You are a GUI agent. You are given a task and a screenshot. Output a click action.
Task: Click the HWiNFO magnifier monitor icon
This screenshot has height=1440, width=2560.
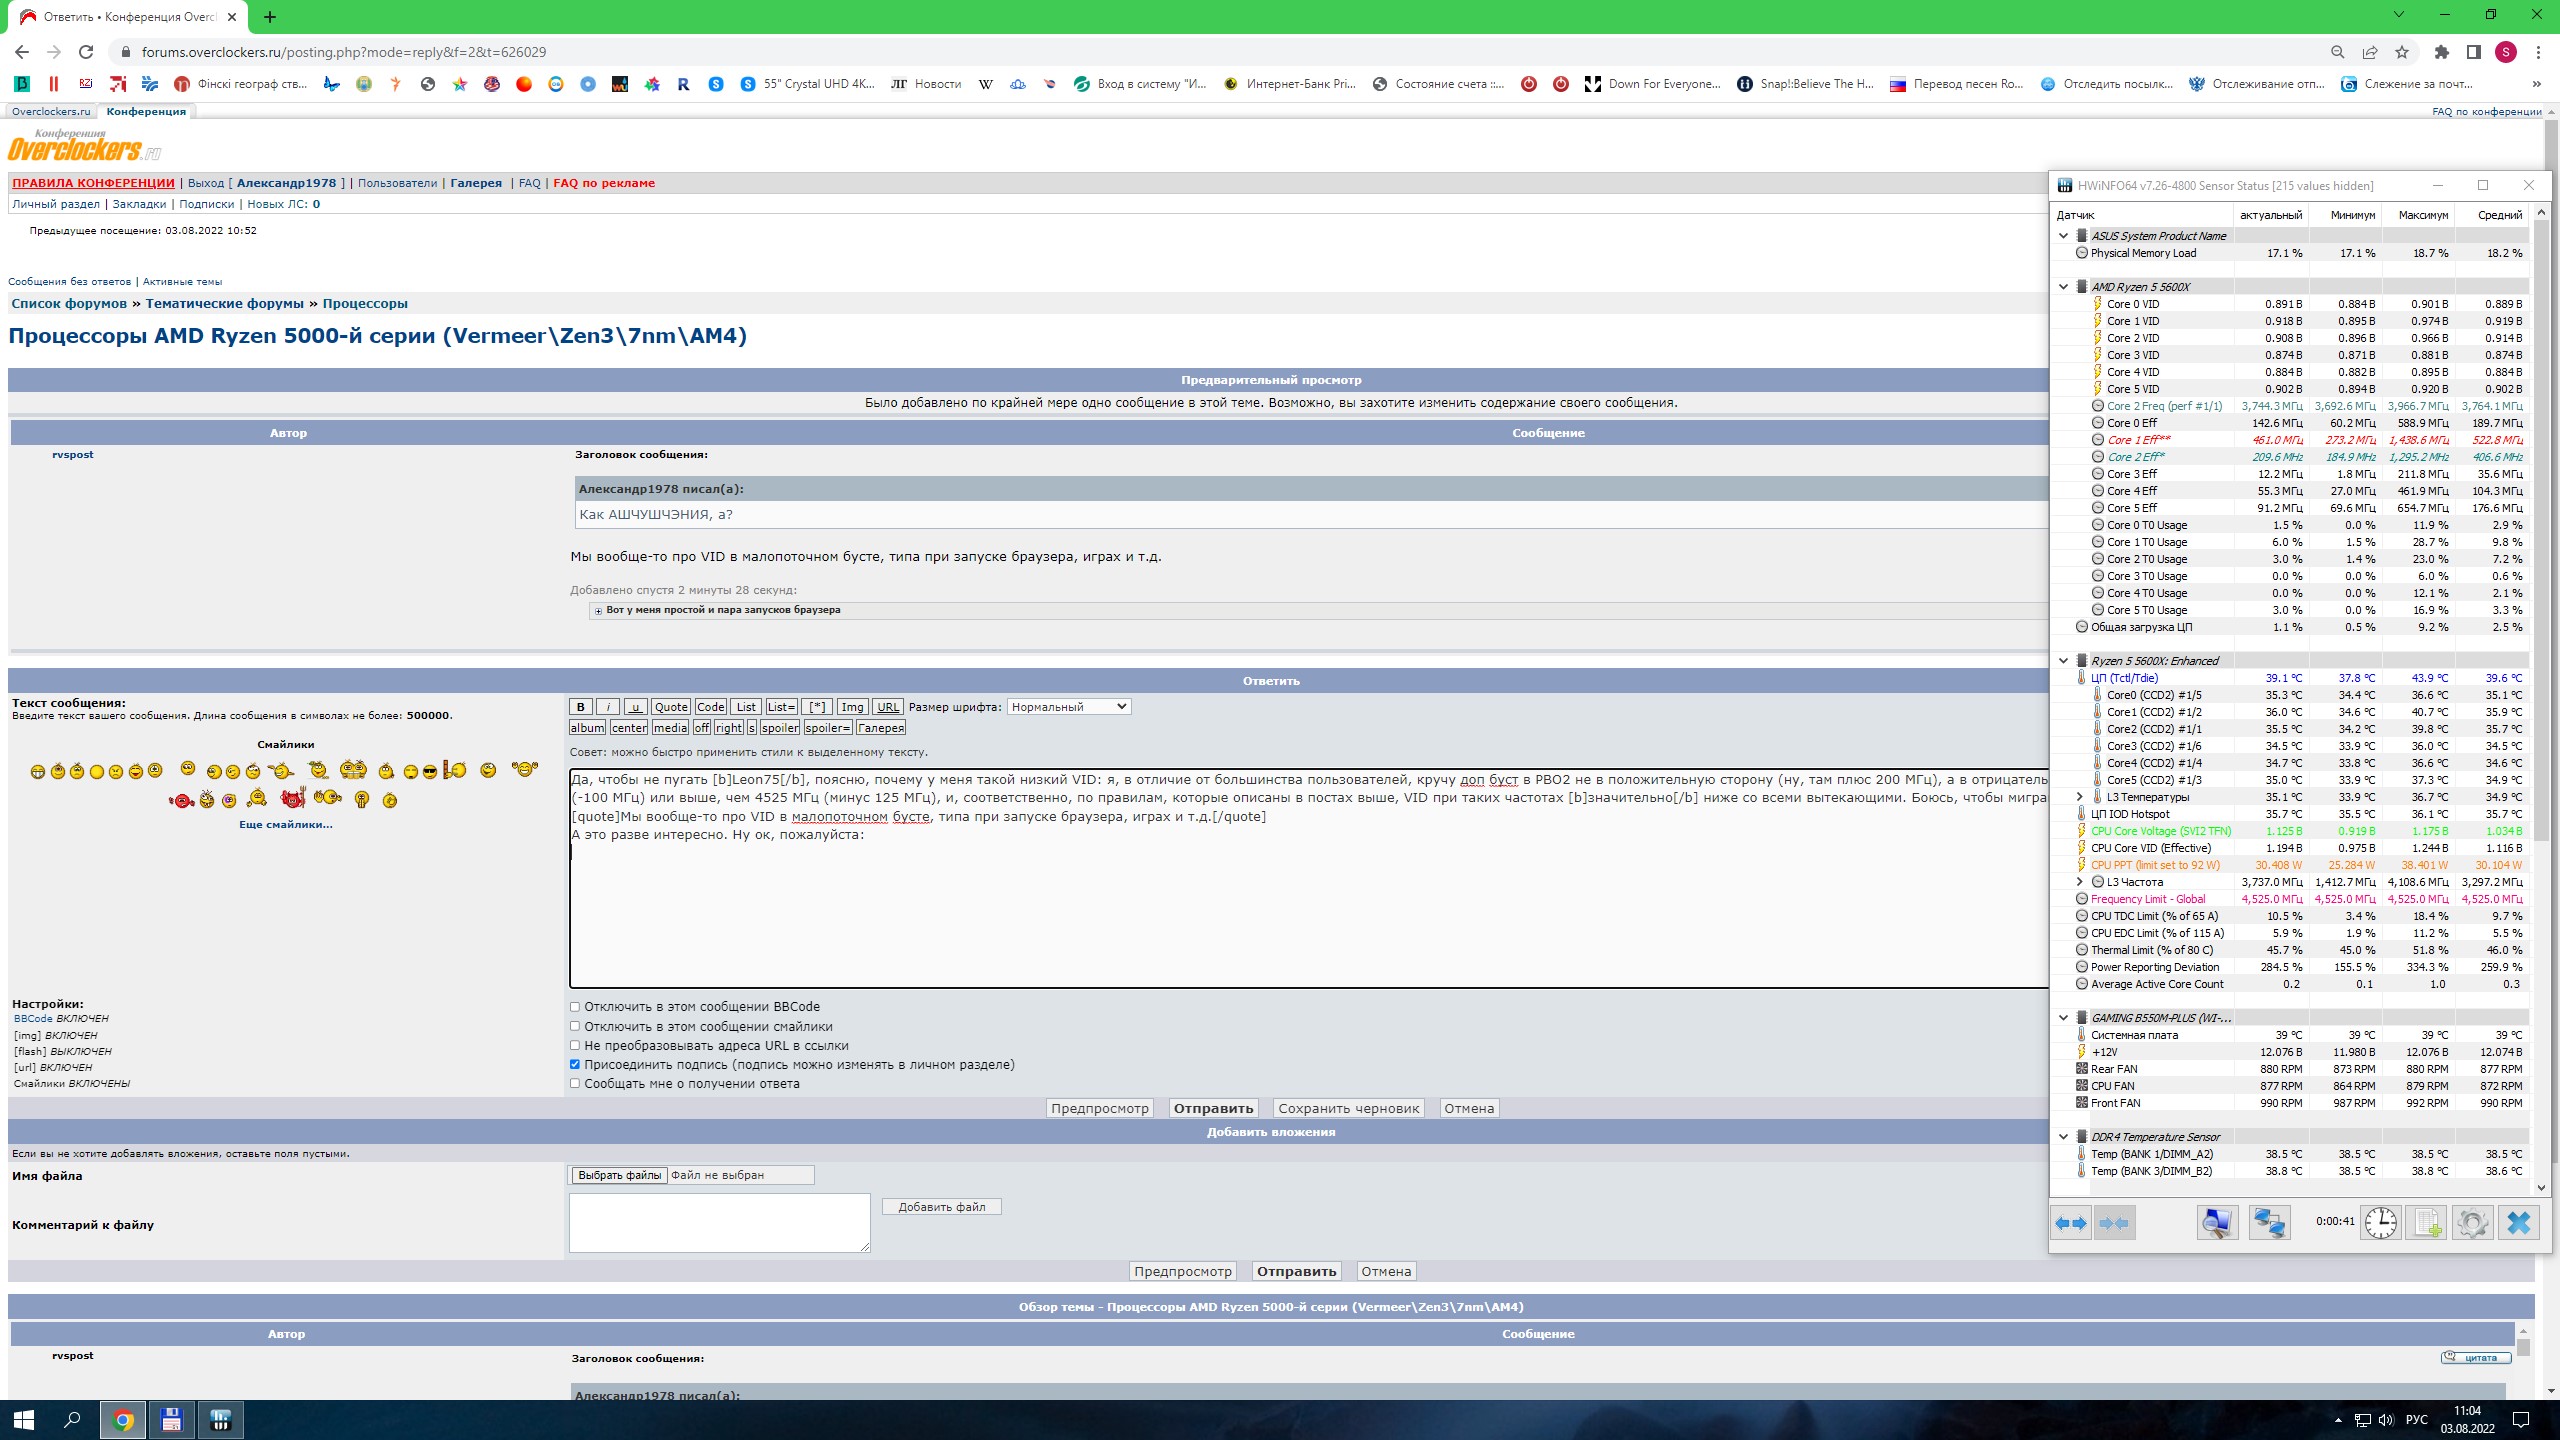(x=2216, y=1223)
